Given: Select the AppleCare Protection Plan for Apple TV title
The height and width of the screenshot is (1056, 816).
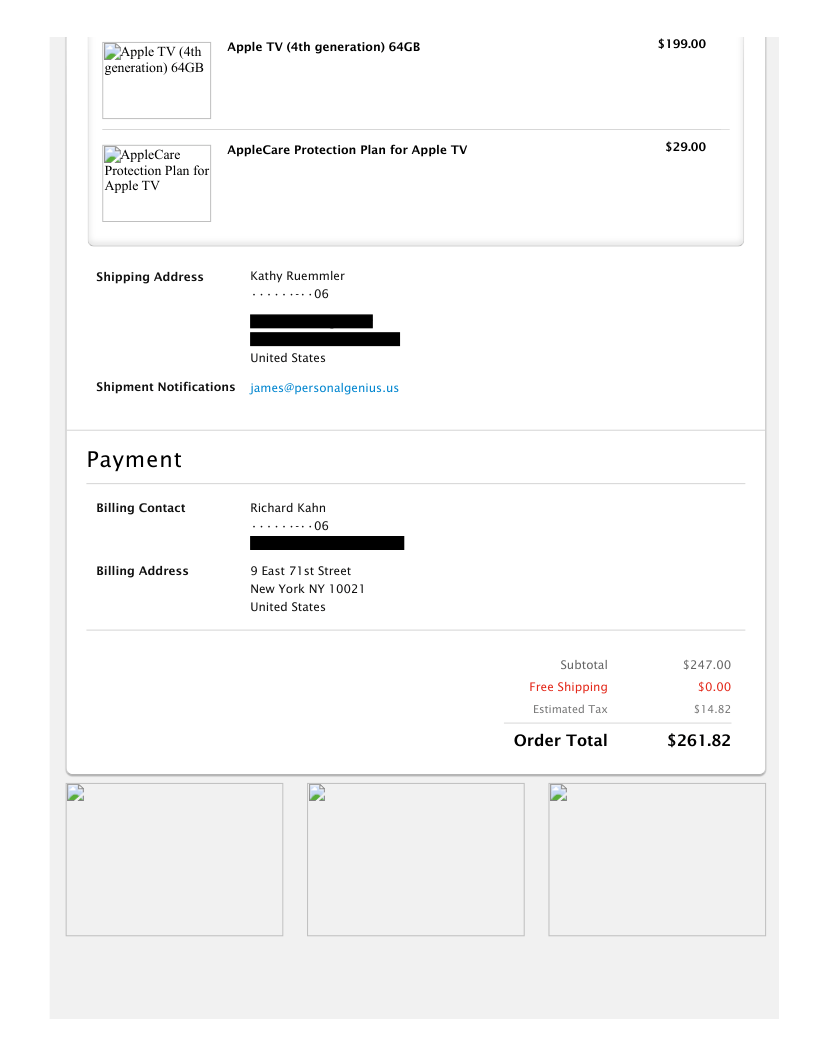Looking at the screenshot, I should (347, 150).
